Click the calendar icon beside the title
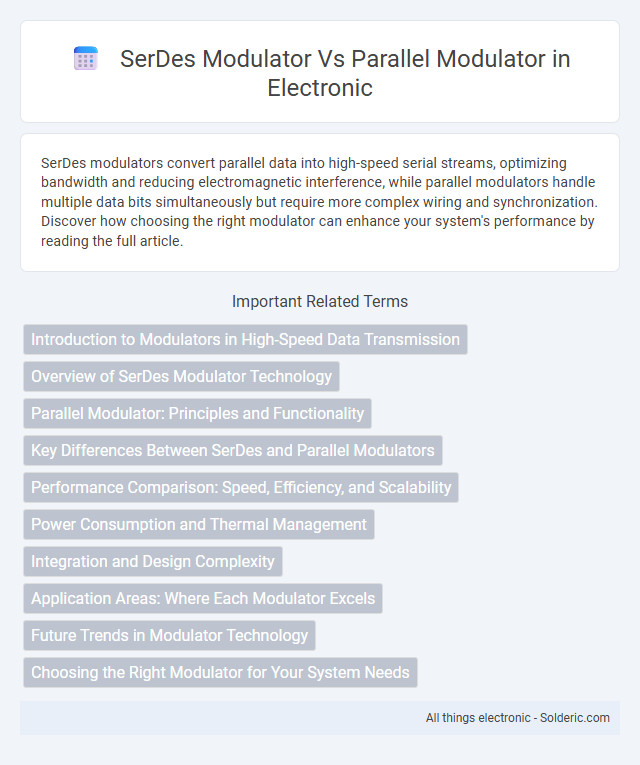 (86, 59)
